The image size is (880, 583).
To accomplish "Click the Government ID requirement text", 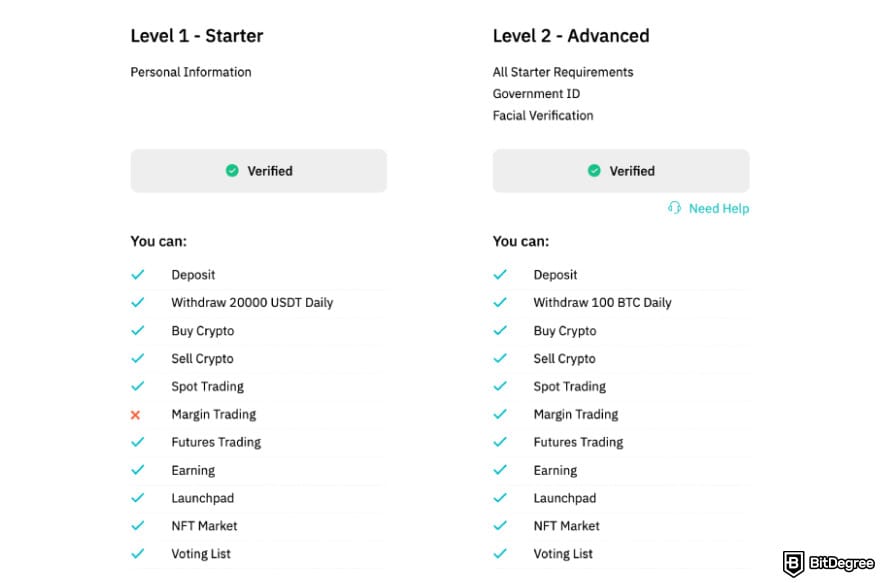I will 536,94.
